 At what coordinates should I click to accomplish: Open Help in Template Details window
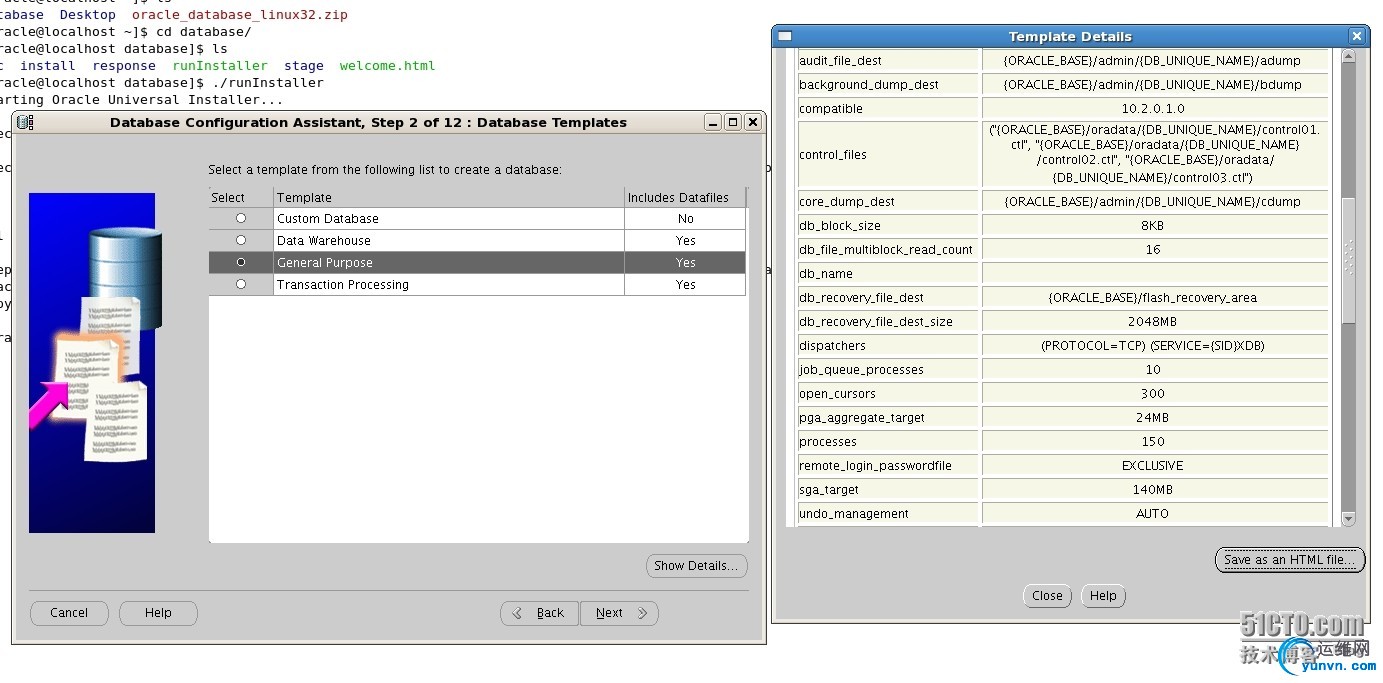pos(1103,595)
